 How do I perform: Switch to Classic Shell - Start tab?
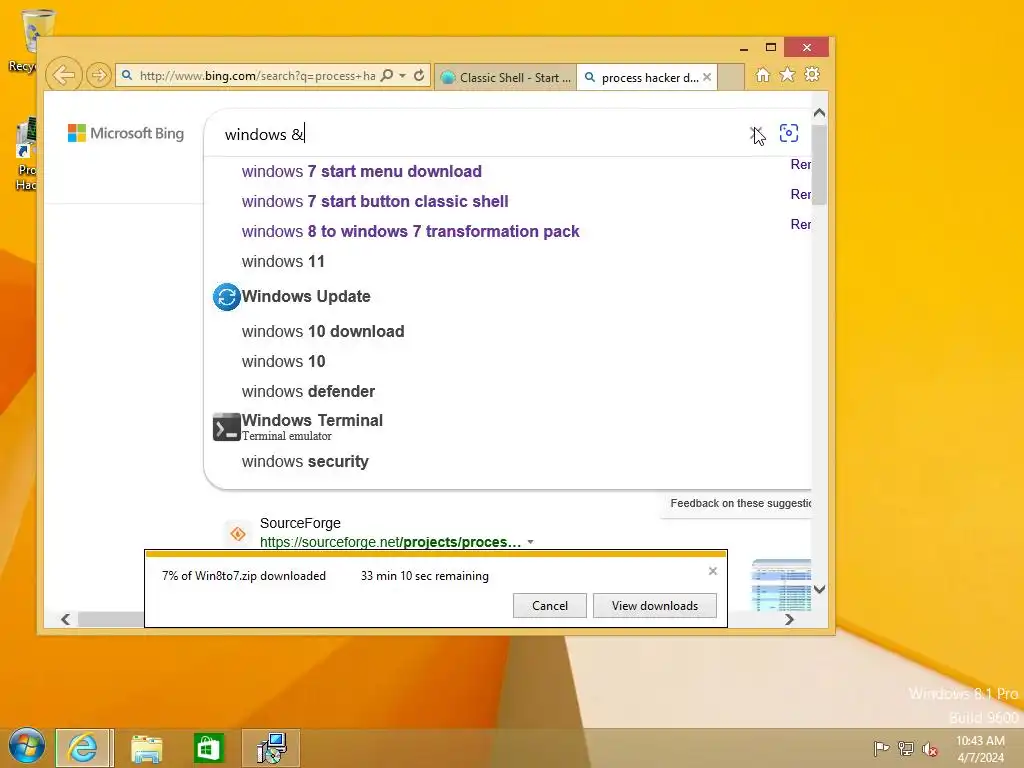[505, 78]
